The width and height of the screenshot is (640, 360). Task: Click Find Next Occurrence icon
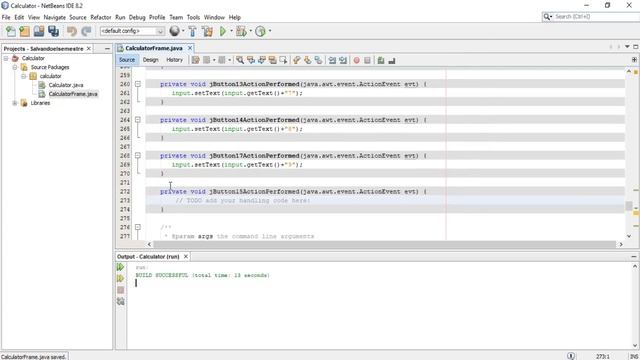262,60
